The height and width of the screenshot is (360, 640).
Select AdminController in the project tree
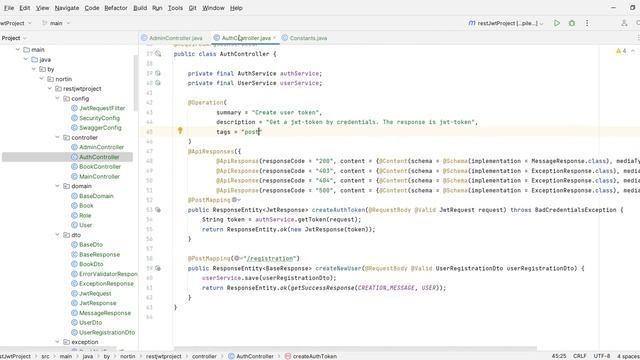pyautogui.click(x=102, y=147)
